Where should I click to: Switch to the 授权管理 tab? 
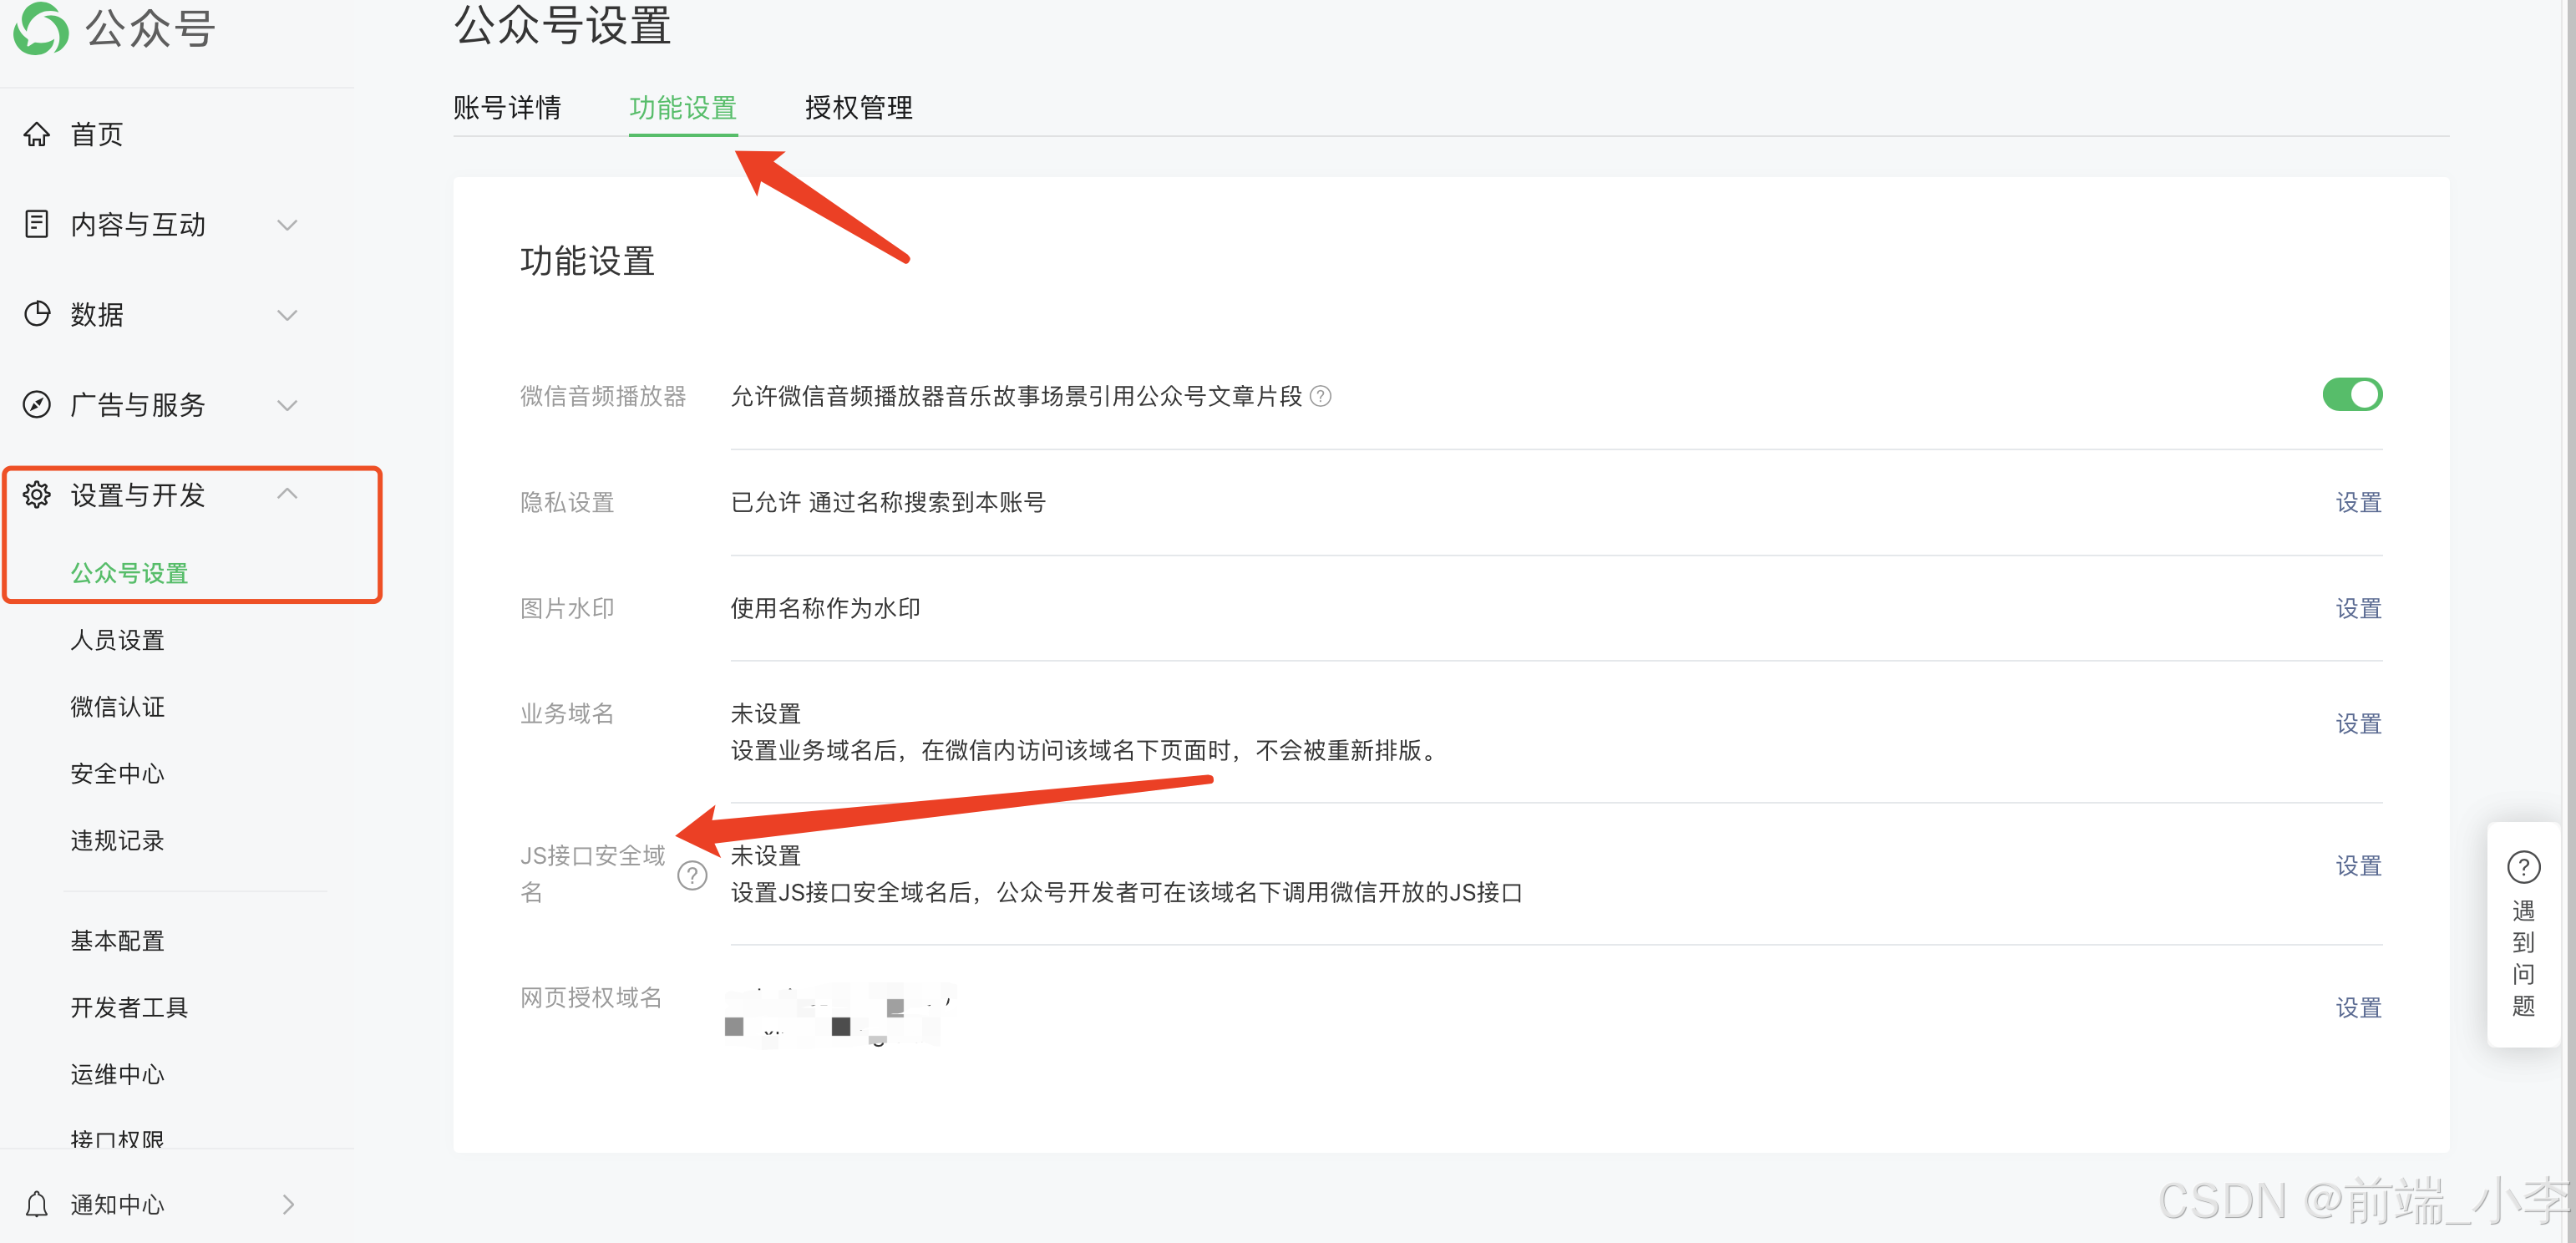[x=858, y=108]
